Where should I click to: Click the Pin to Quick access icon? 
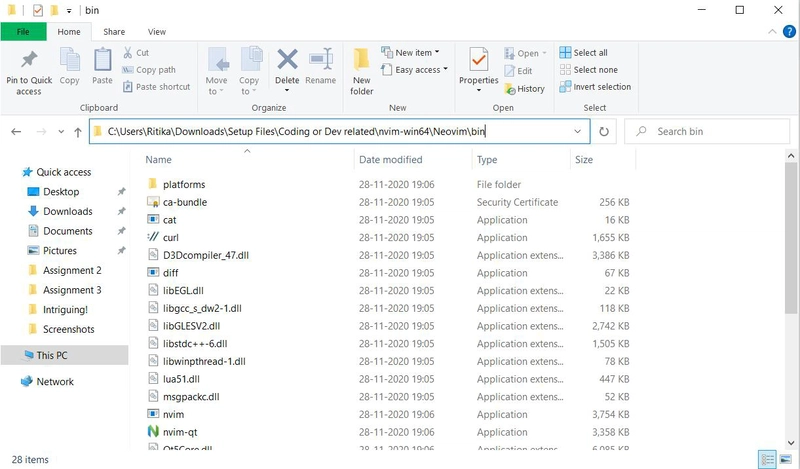29,60
